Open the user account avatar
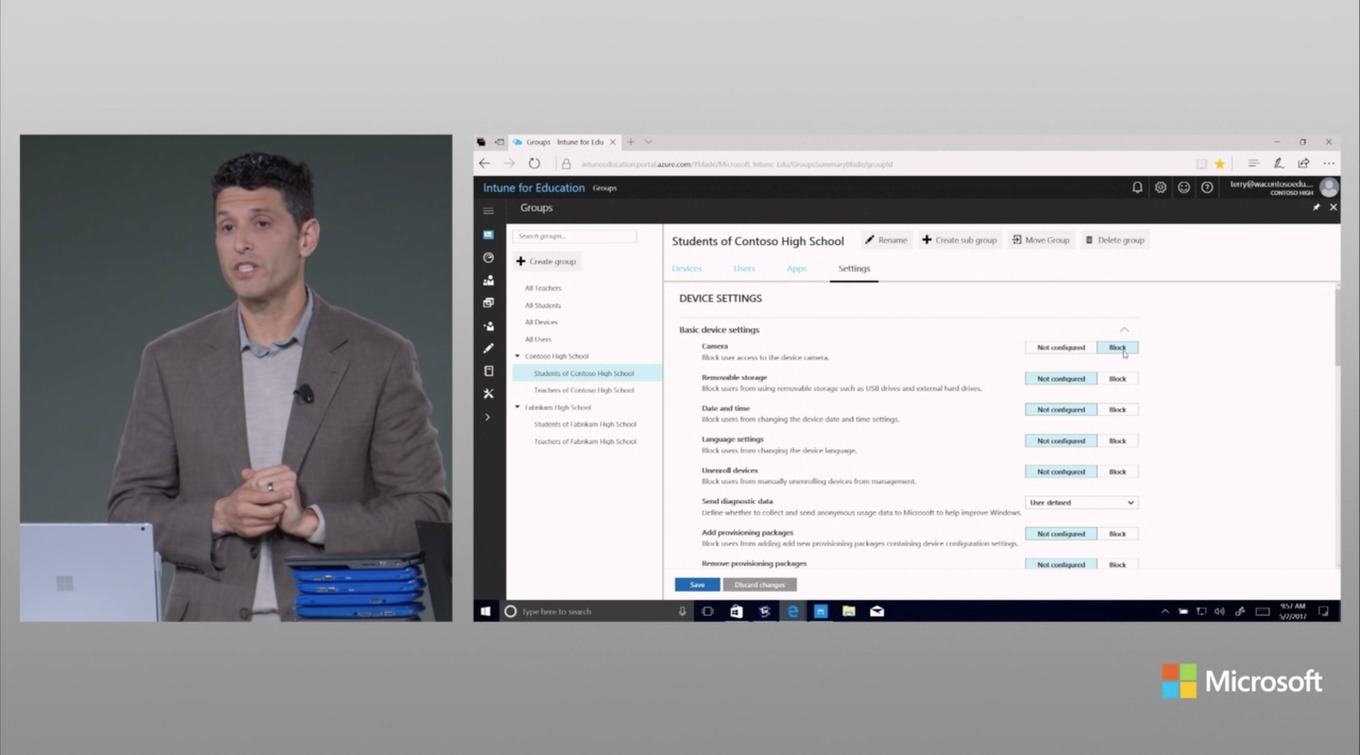 tap(1329, 187)
